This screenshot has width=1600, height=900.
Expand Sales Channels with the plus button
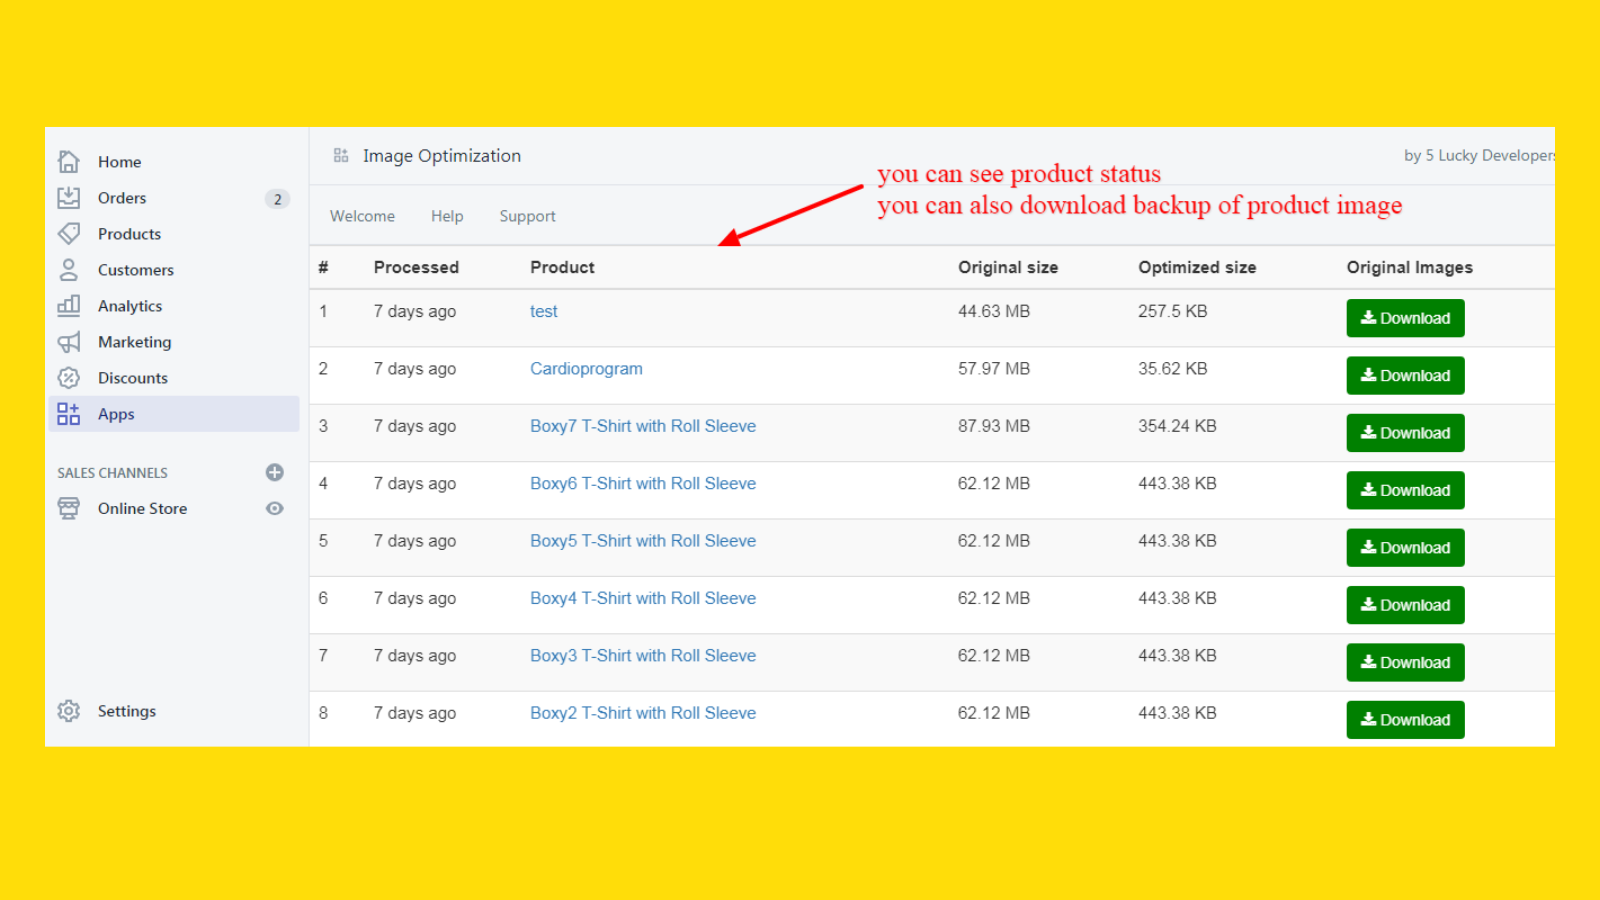274,472
